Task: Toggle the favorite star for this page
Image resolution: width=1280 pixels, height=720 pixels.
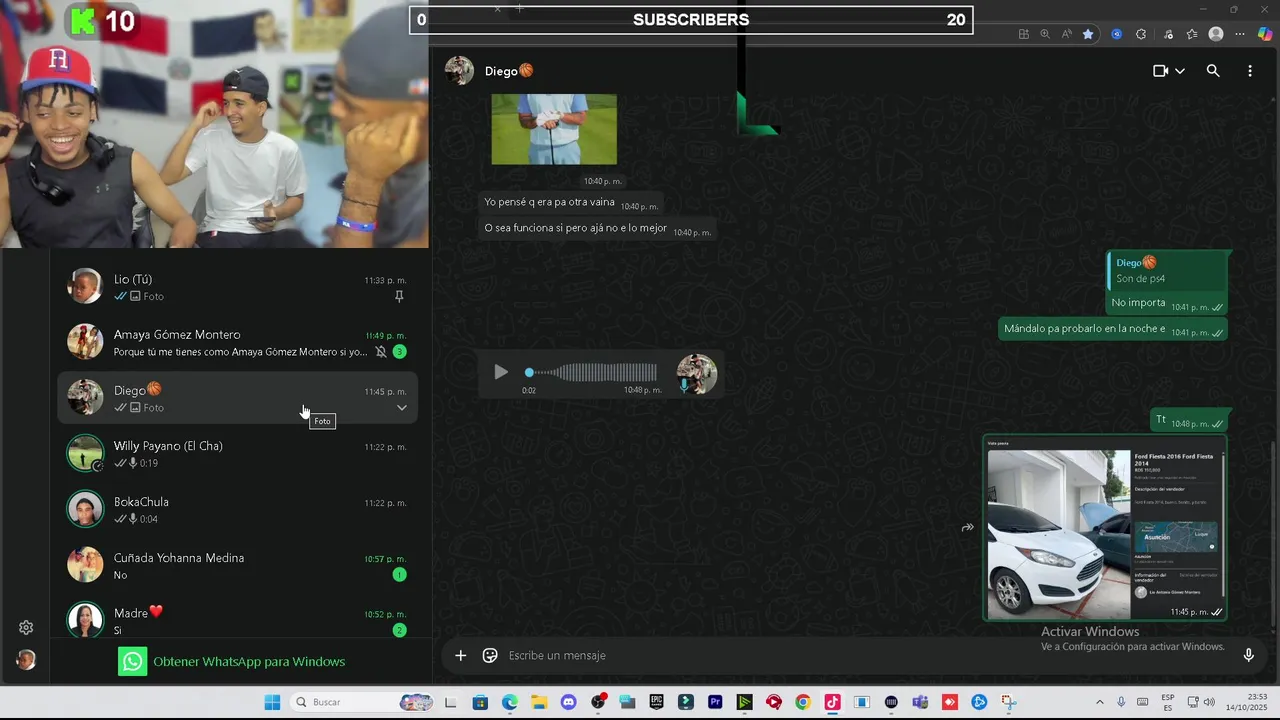Action: tap(1088, 34)
